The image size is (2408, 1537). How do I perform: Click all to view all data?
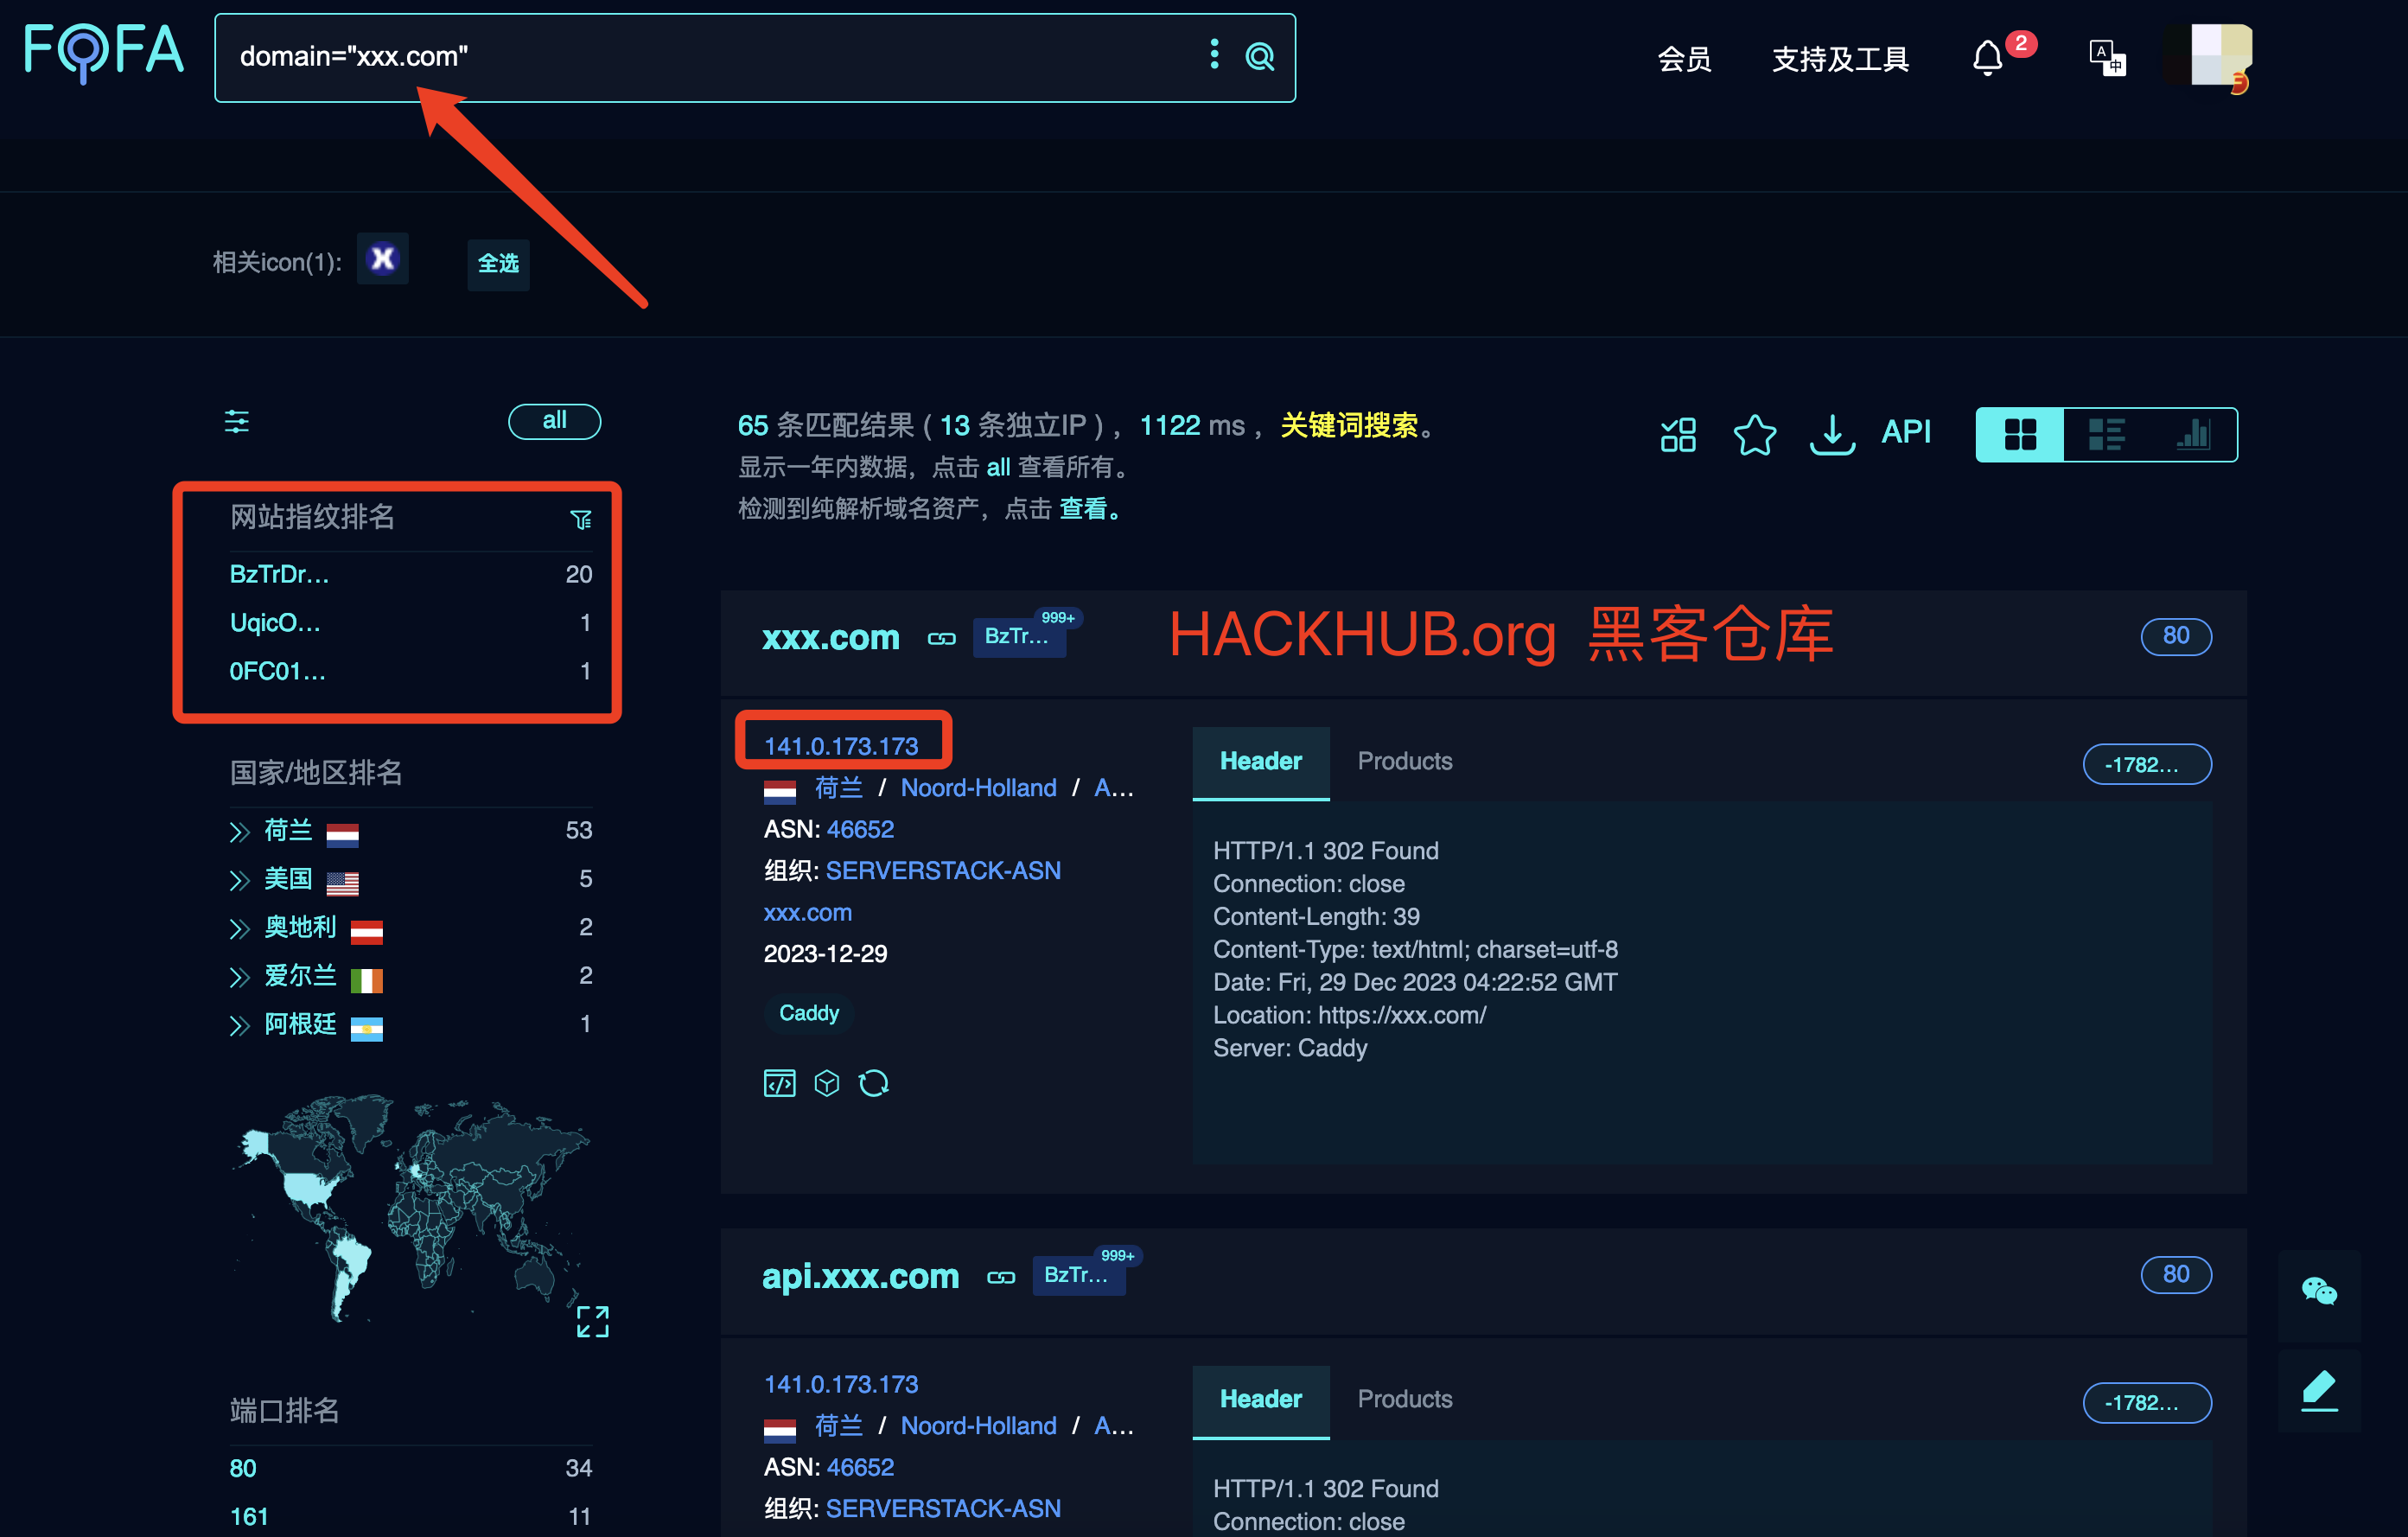tap(998, 467)
